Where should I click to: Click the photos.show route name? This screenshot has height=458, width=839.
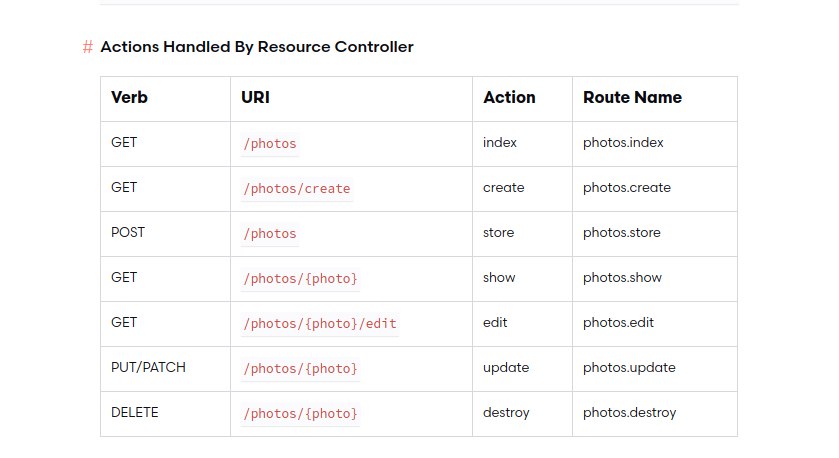(622, 278)
